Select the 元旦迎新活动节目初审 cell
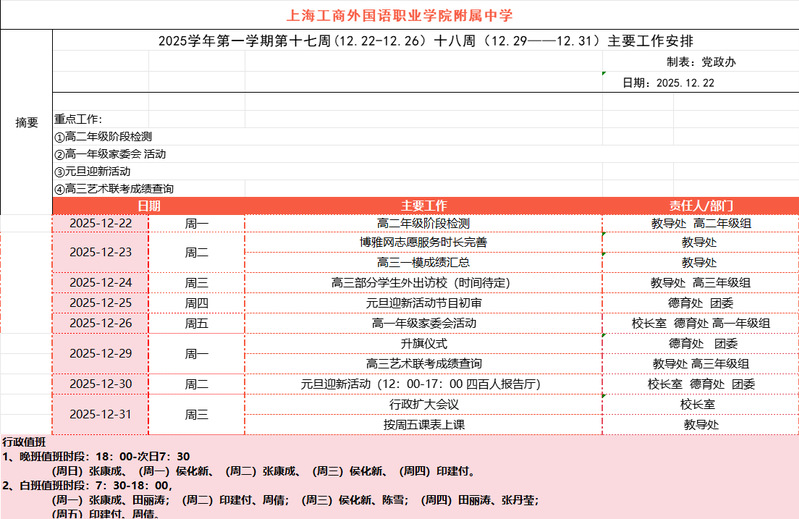This screenshot has width=799, height=519. [423, 302]
